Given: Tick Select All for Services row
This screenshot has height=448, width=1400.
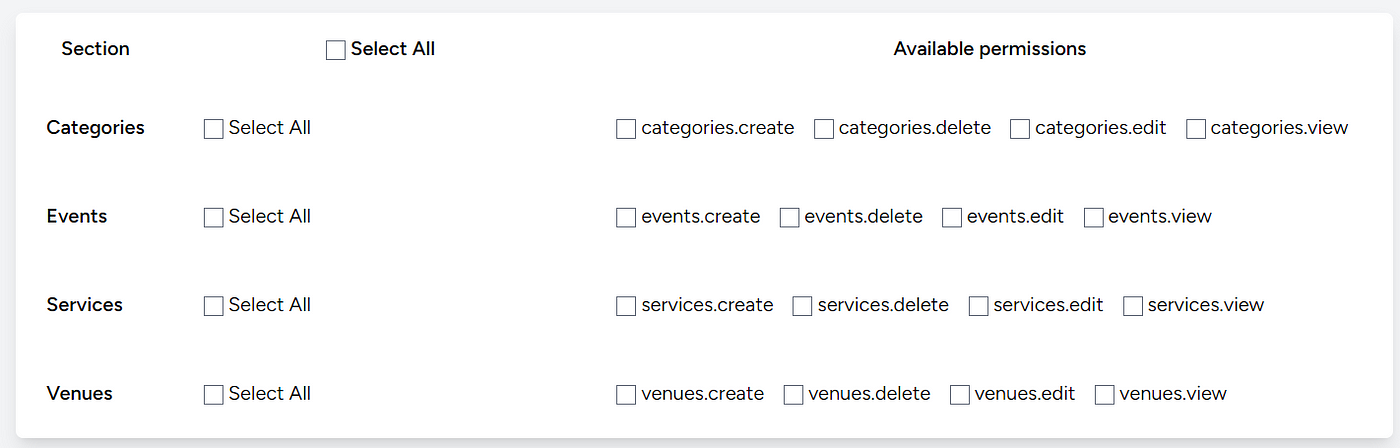Looking at the screenshot, I should pyautogui.click(x=213, y=306).
